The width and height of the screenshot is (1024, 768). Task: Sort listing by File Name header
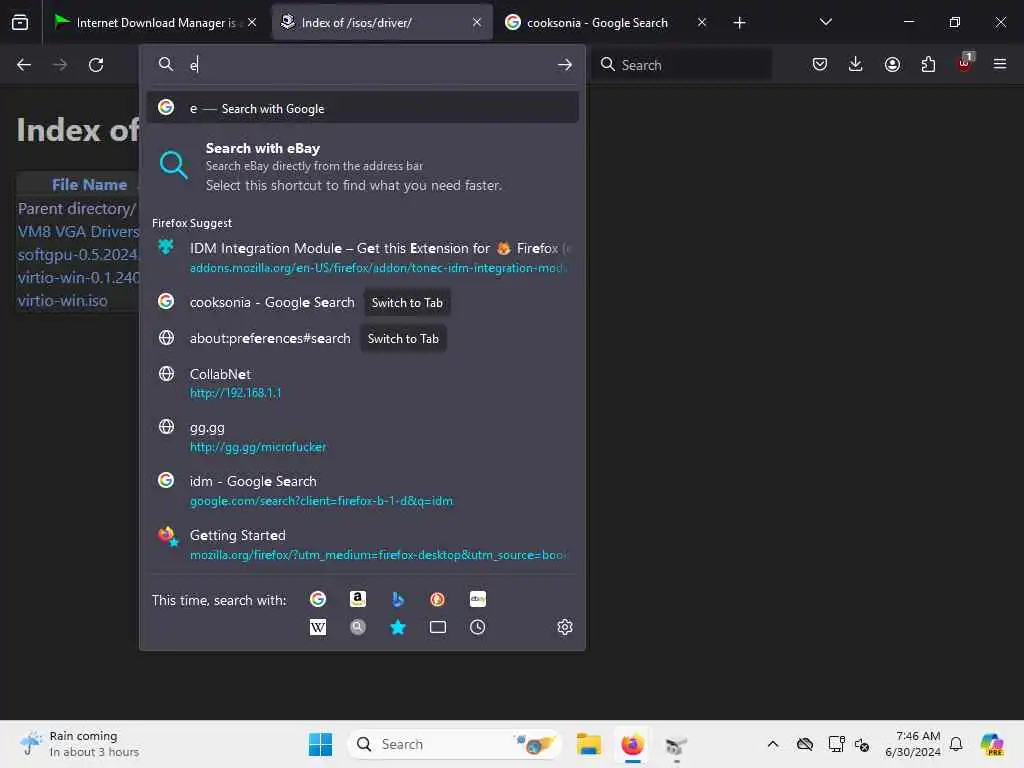pyautogui.click(x=89, y=185)
